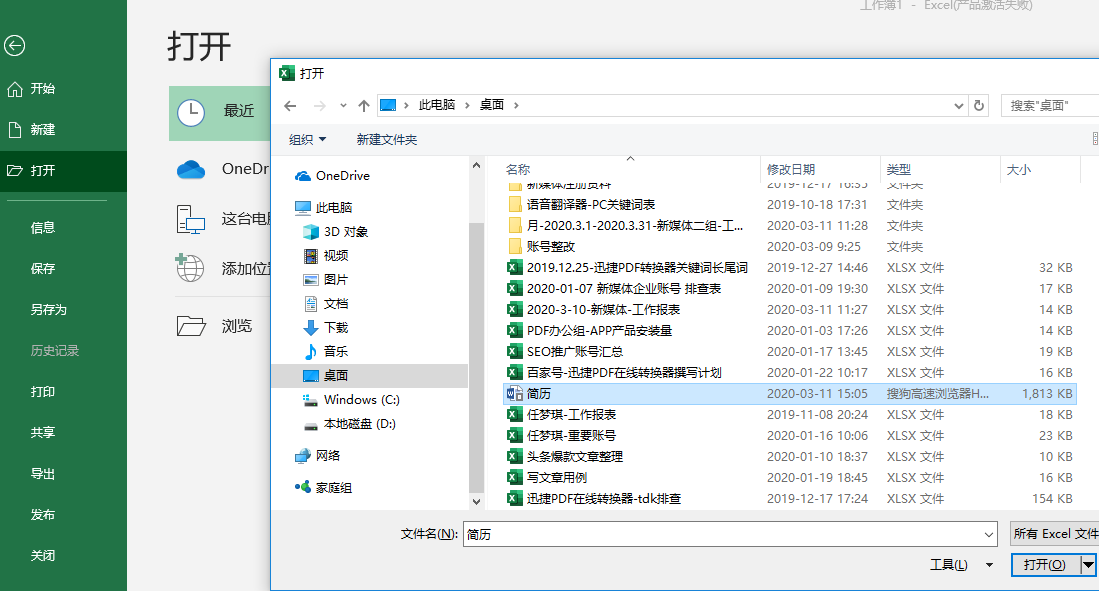Click 桌面 in address breadcrumb
1099x591 pixels.
pos(491,105)
